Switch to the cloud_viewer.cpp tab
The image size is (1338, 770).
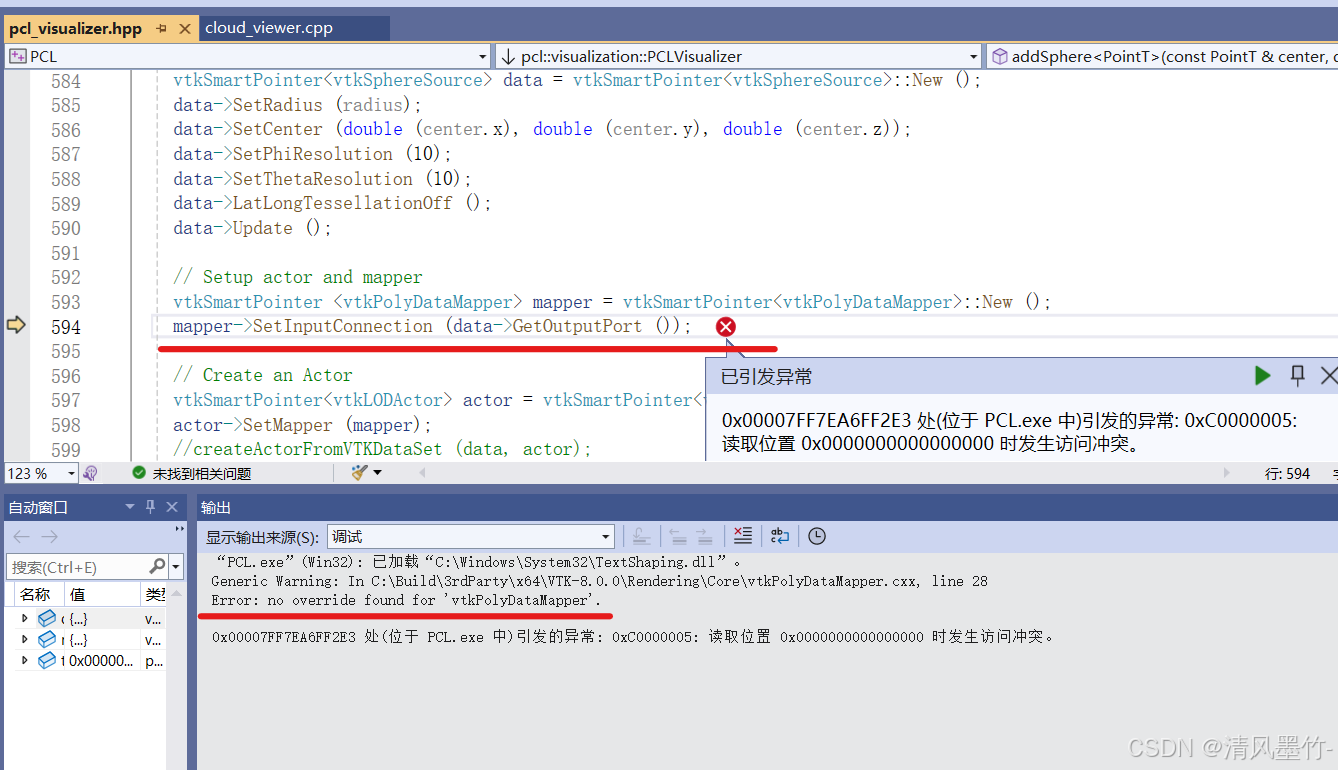pos(270,28)
